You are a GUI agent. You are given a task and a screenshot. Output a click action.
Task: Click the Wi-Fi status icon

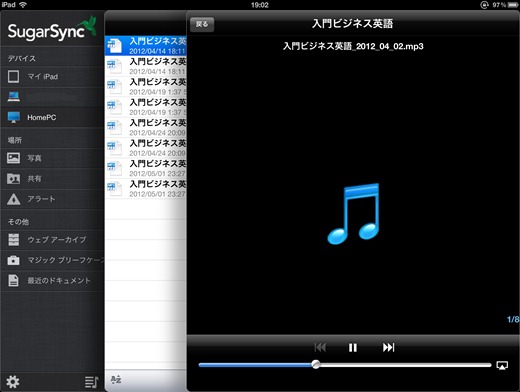coord(23,5)
